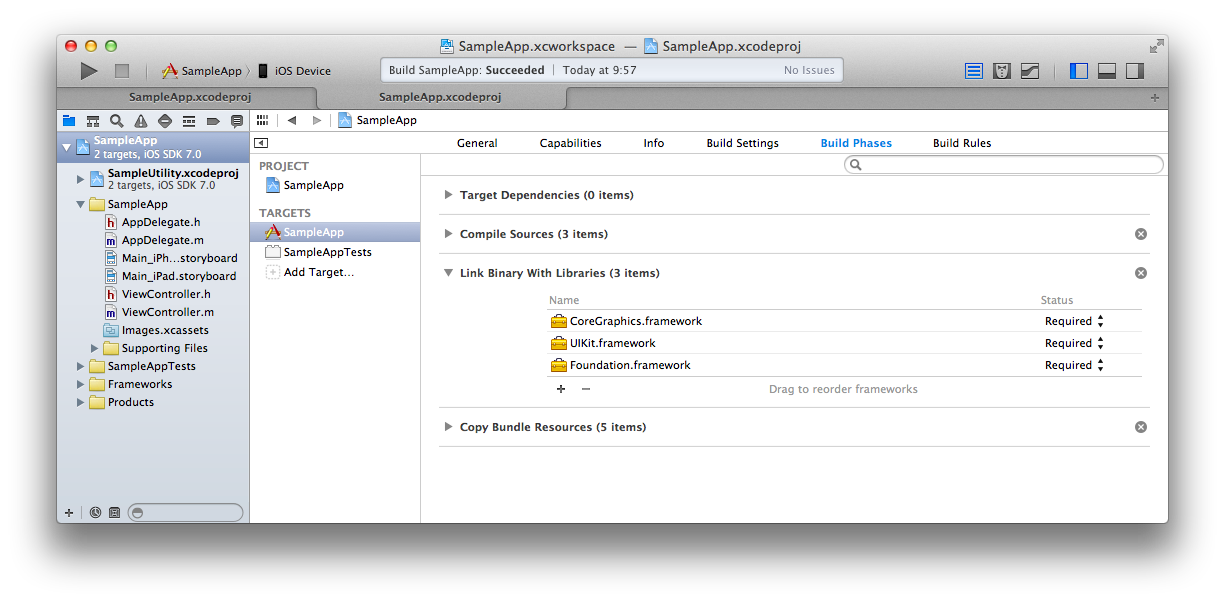Toggle the Navigator pane visibility
Screen dimensions: 1225x602
1078,71
